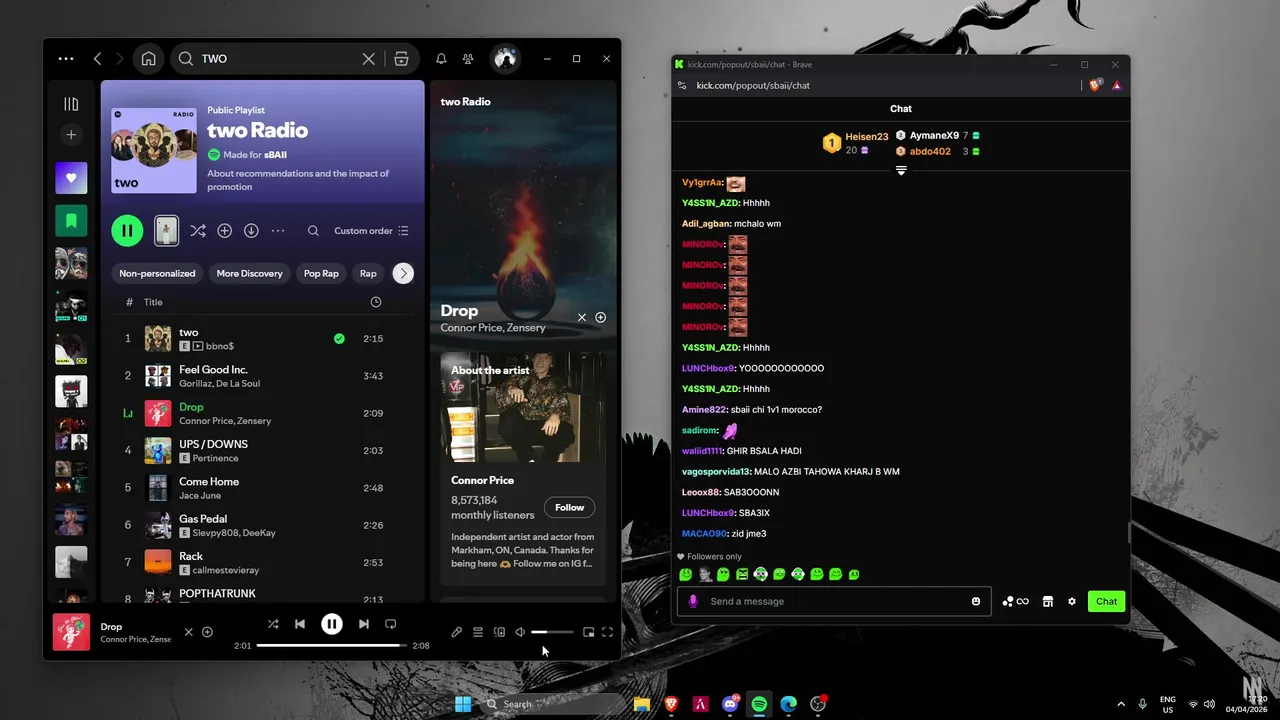Viewport: 1280px width, 720px height.
Task: Seek on the song progress bar
Action: (332, 646)
